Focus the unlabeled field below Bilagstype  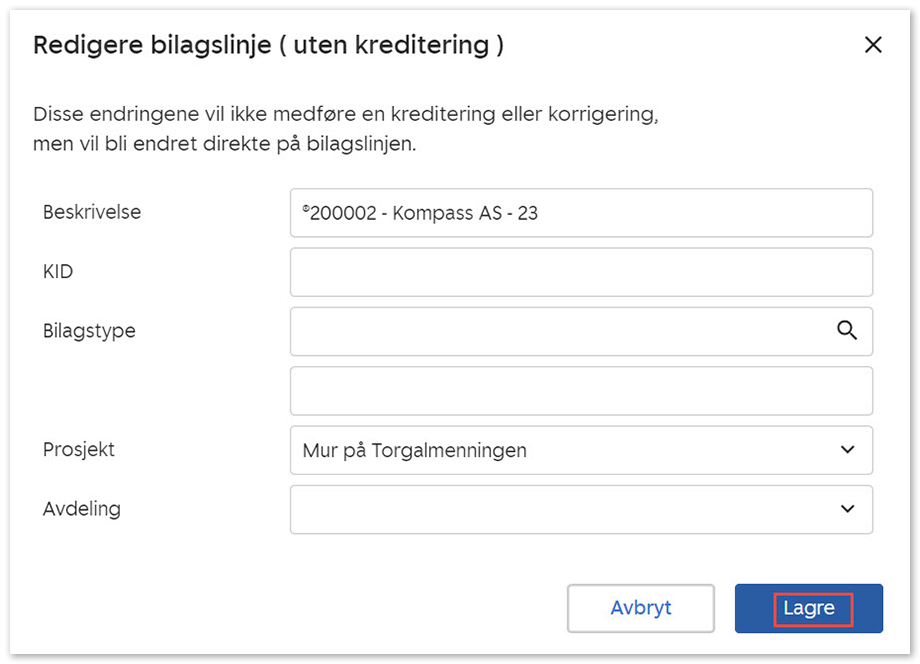580,390
